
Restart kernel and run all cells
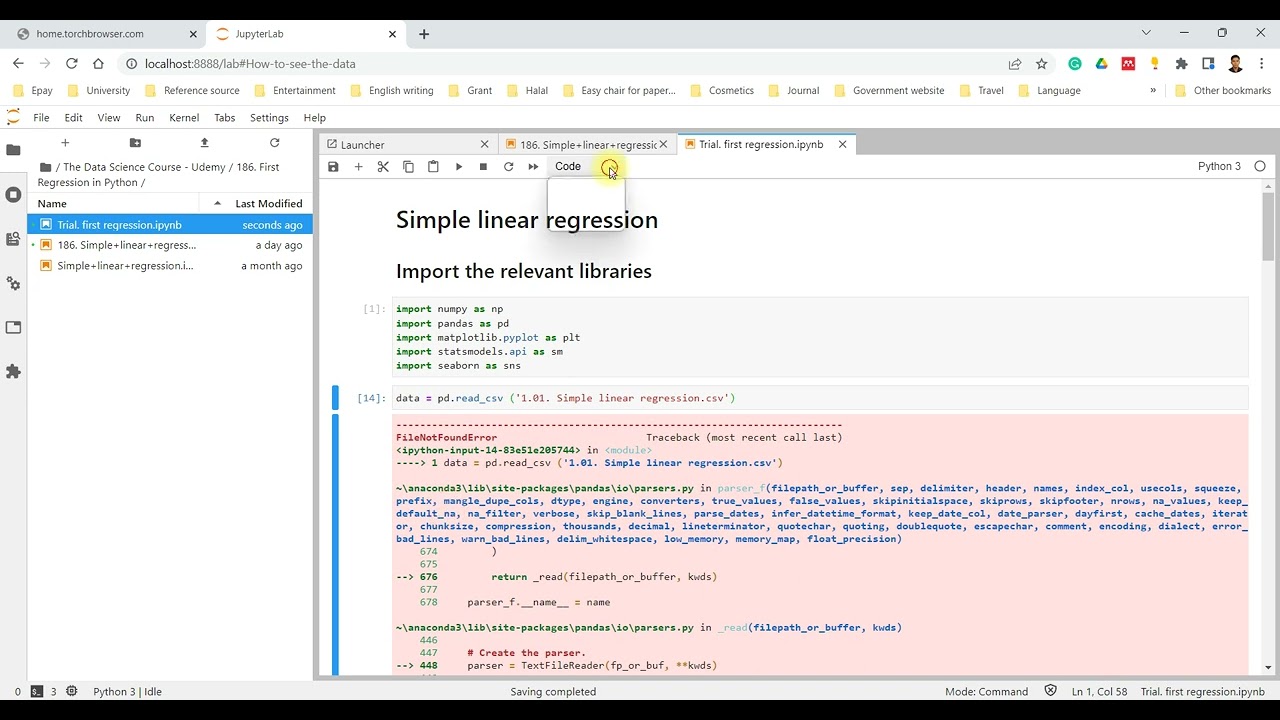pyautogui.click(x=533, y=167)
